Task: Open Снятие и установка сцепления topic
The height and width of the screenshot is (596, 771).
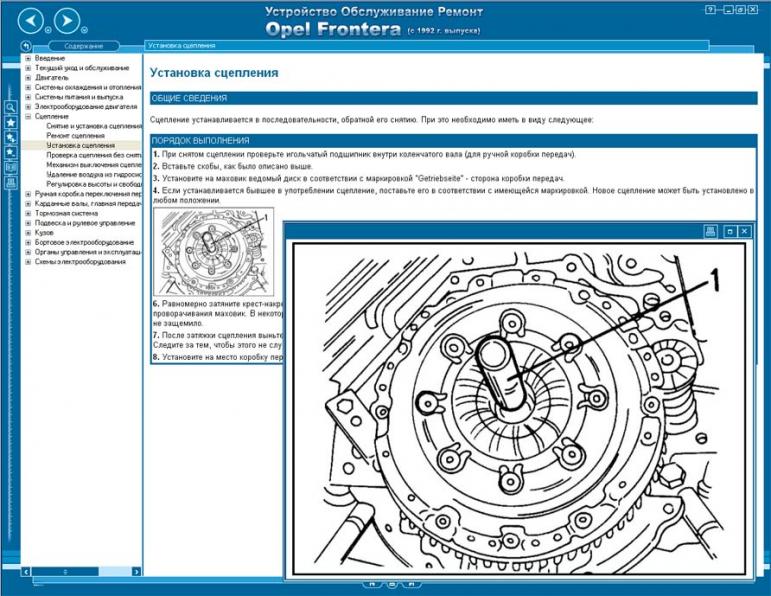Action: click(94, 126)
